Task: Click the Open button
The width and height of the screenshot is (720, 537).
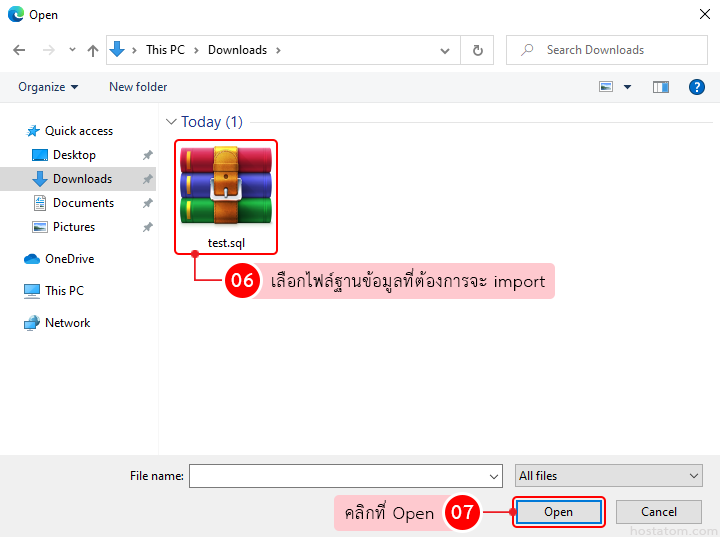Action: click(558, 512)
